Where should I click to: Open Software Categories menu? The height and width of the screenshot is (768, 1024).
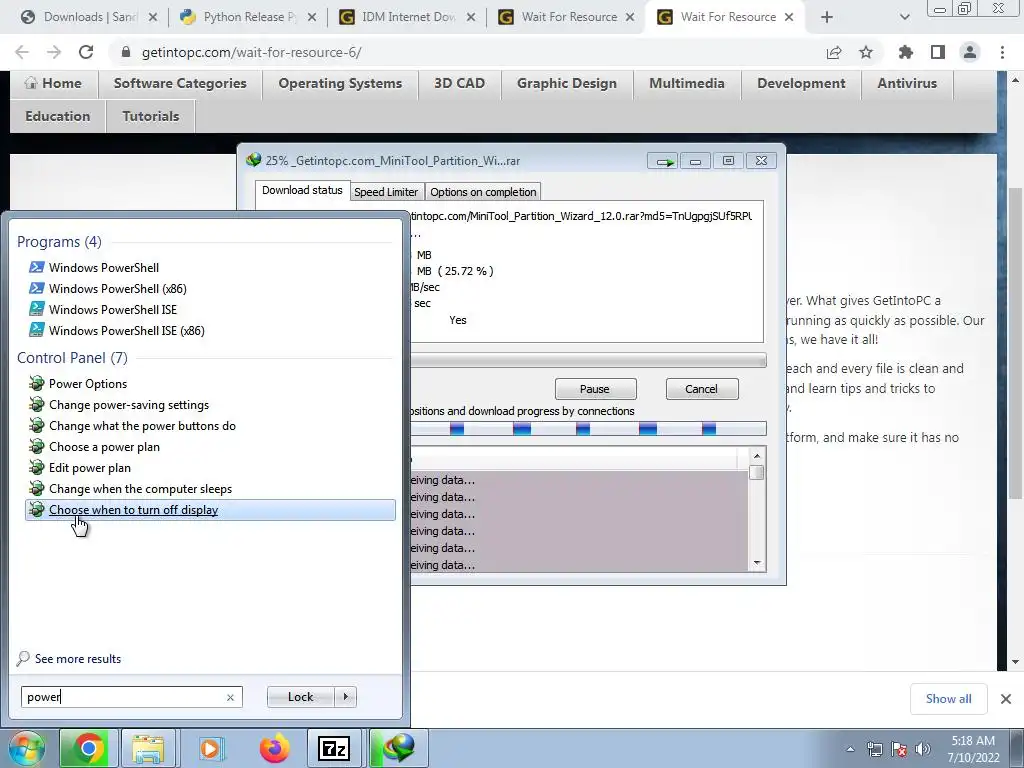pos(180,84)
